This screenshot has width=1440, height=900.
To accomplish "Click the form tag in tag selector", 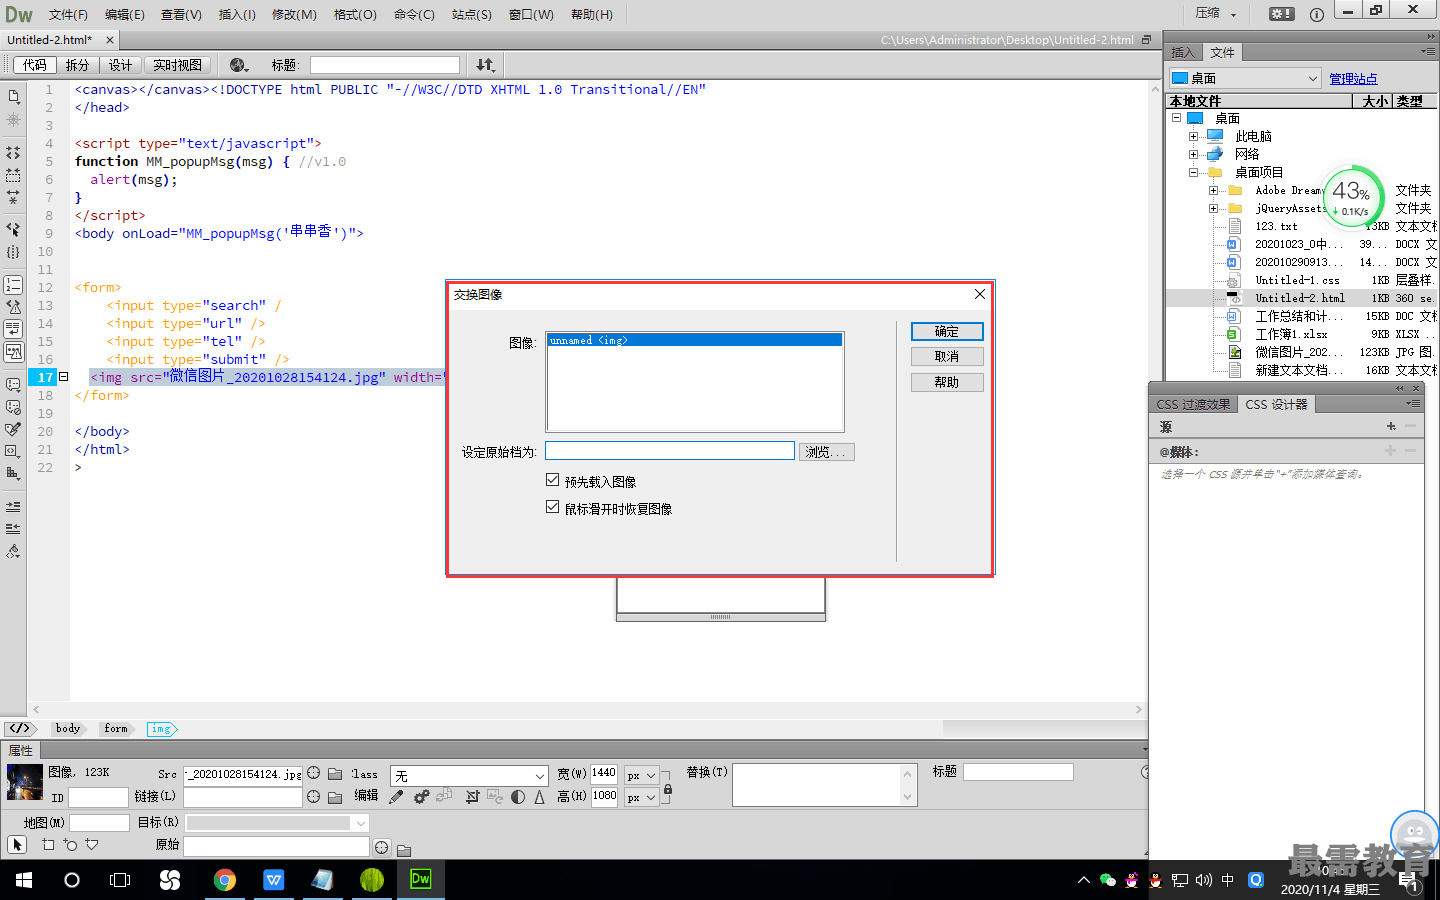I will 116,729.
